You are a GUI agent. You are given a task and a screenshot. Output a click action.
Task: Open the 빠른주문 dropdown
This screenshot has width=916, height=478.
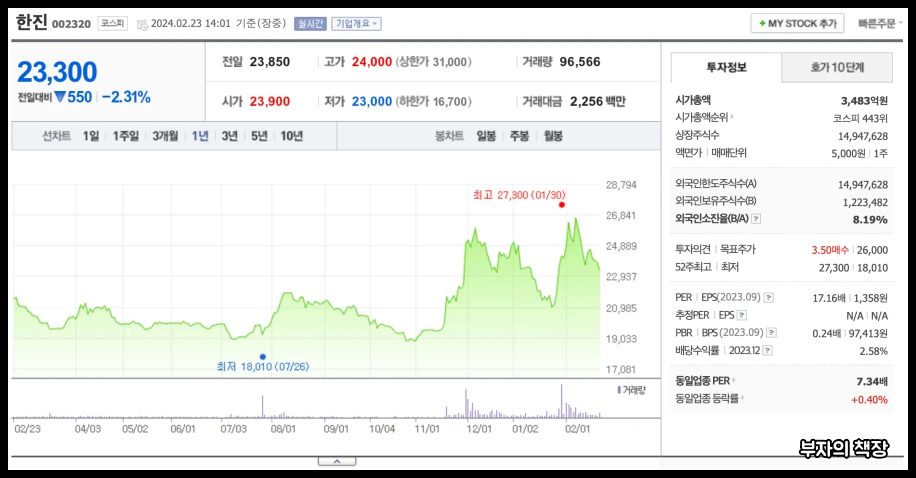pyautogui.click(x=880, y=24)
